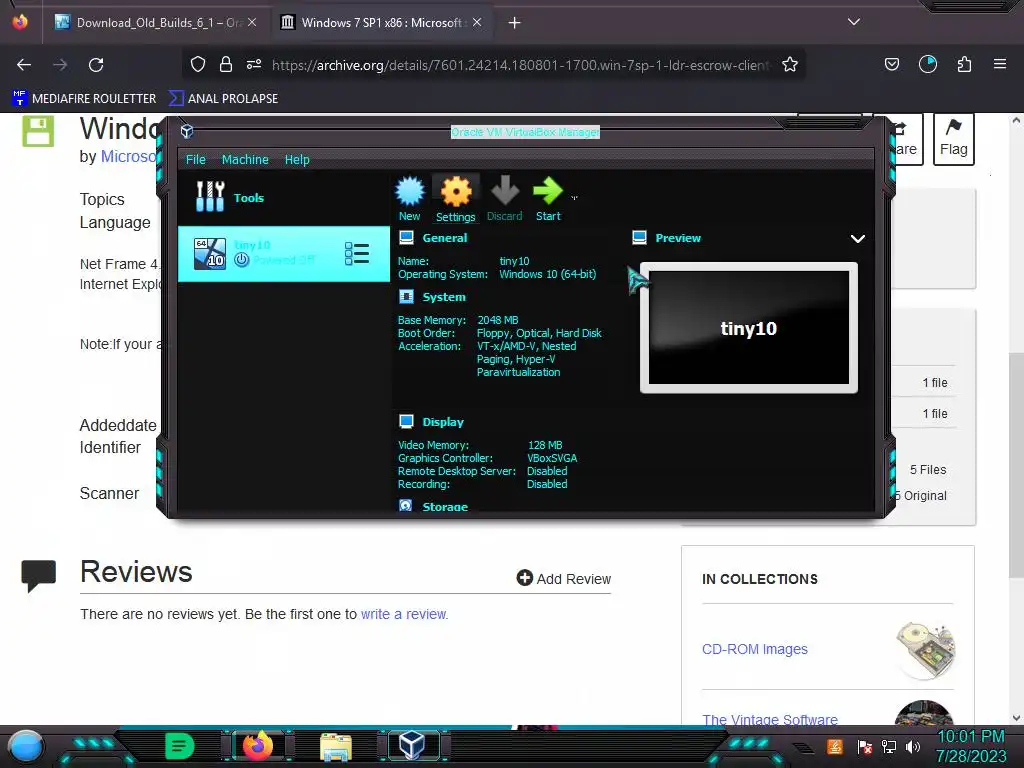Click the site permissions icon in address bar
Screen dimensions: 1024x768
point(254,64)
